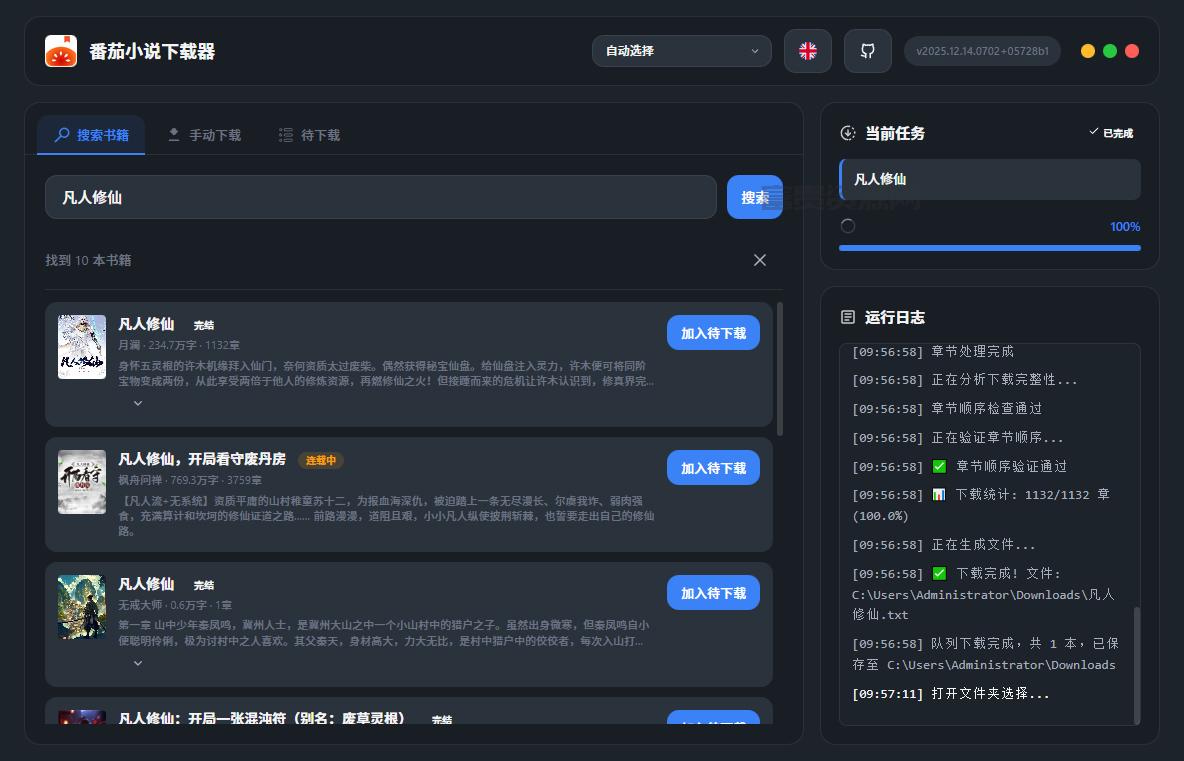
Task: Select the 搜索书籍 tab
Action: click(91, 135)
